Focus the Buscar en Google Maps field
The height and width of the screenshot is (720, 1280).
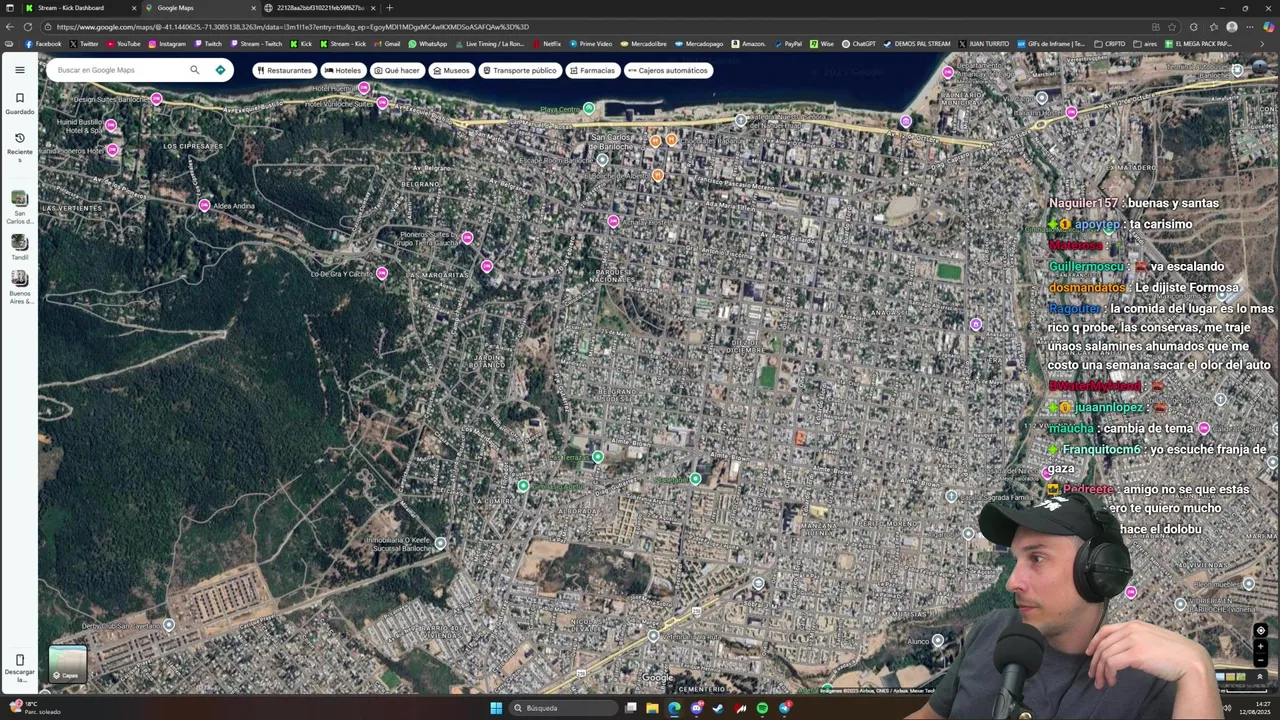click(x=118, y=70)
